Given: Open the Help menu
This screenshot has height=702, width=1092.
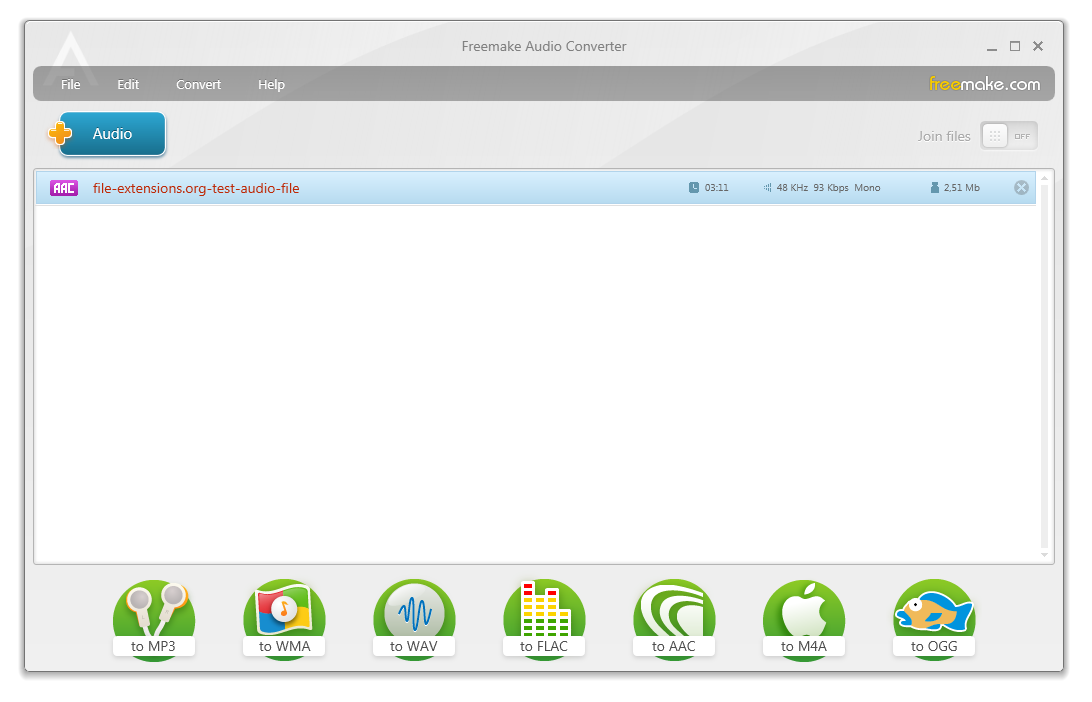Looking at the screenshot, I should (x=271, y=84).
